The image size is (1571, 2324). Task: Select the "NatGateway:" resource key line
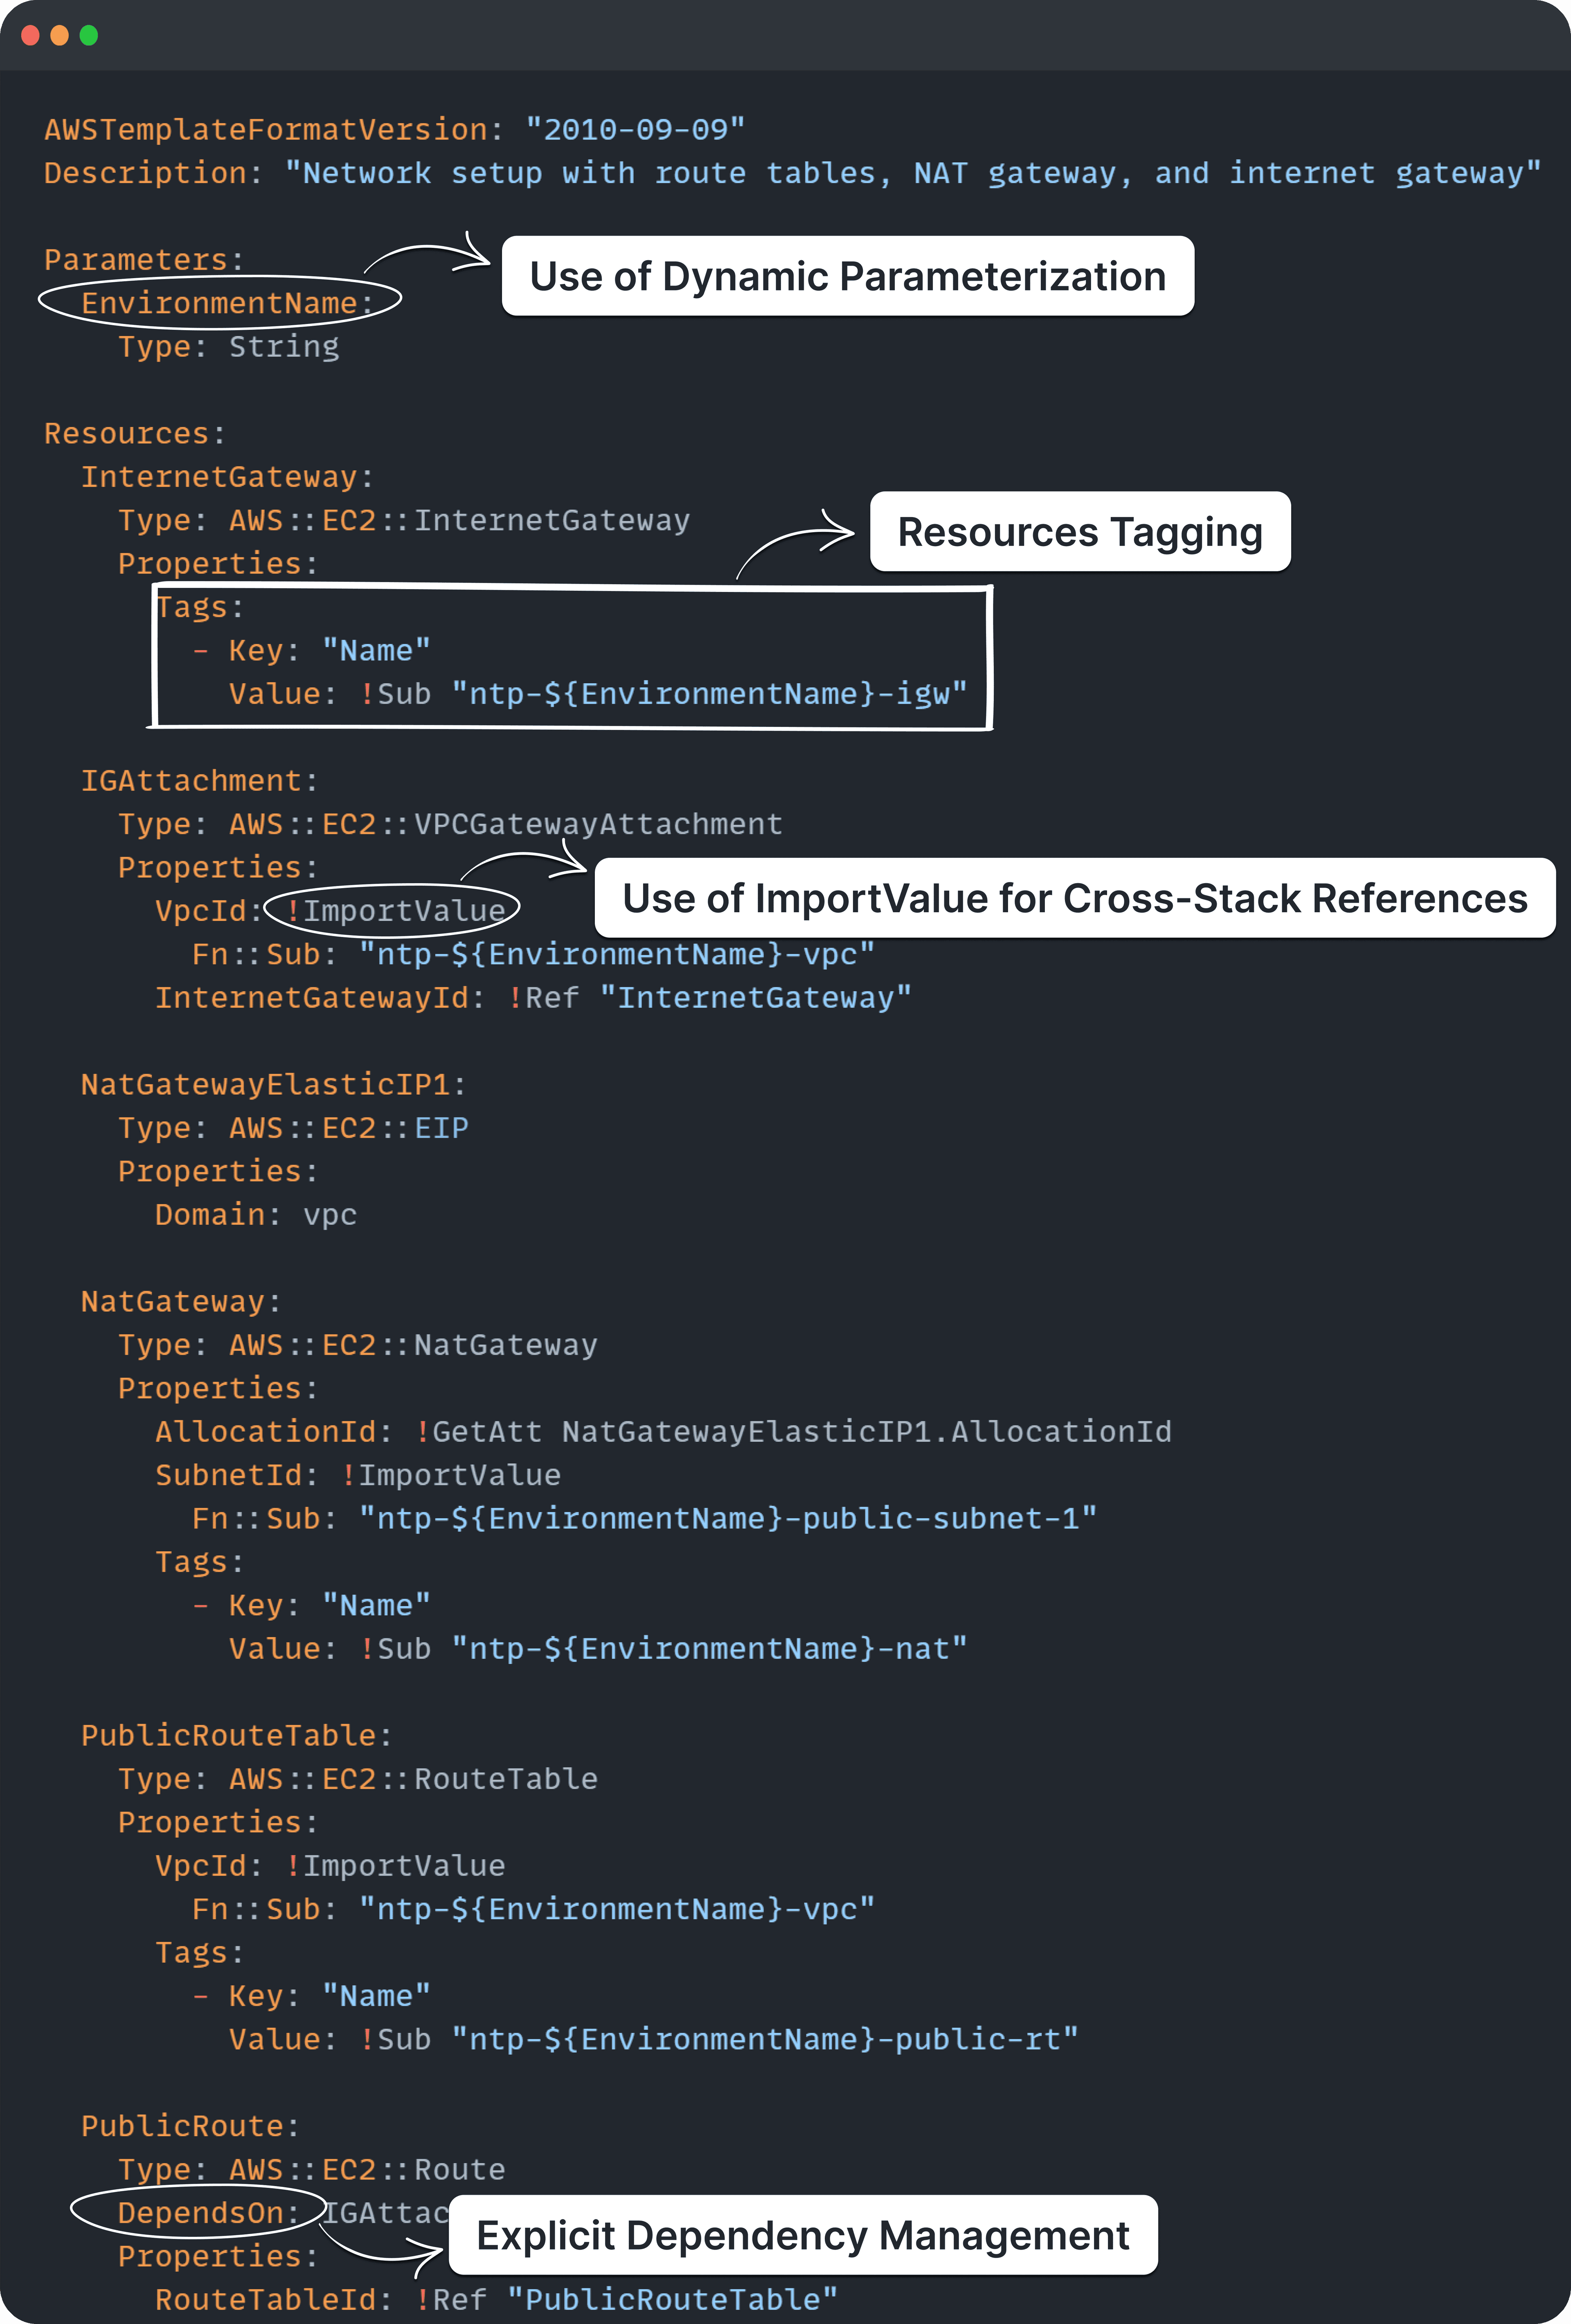pyautogui.click(x=181, y=1302)
